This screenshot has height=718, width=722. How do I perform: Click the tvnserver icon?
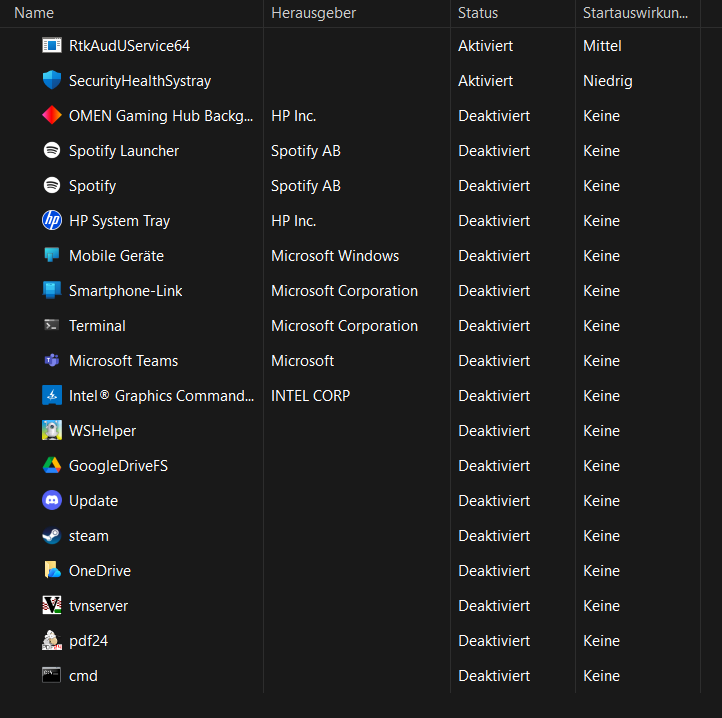(52, 605)
